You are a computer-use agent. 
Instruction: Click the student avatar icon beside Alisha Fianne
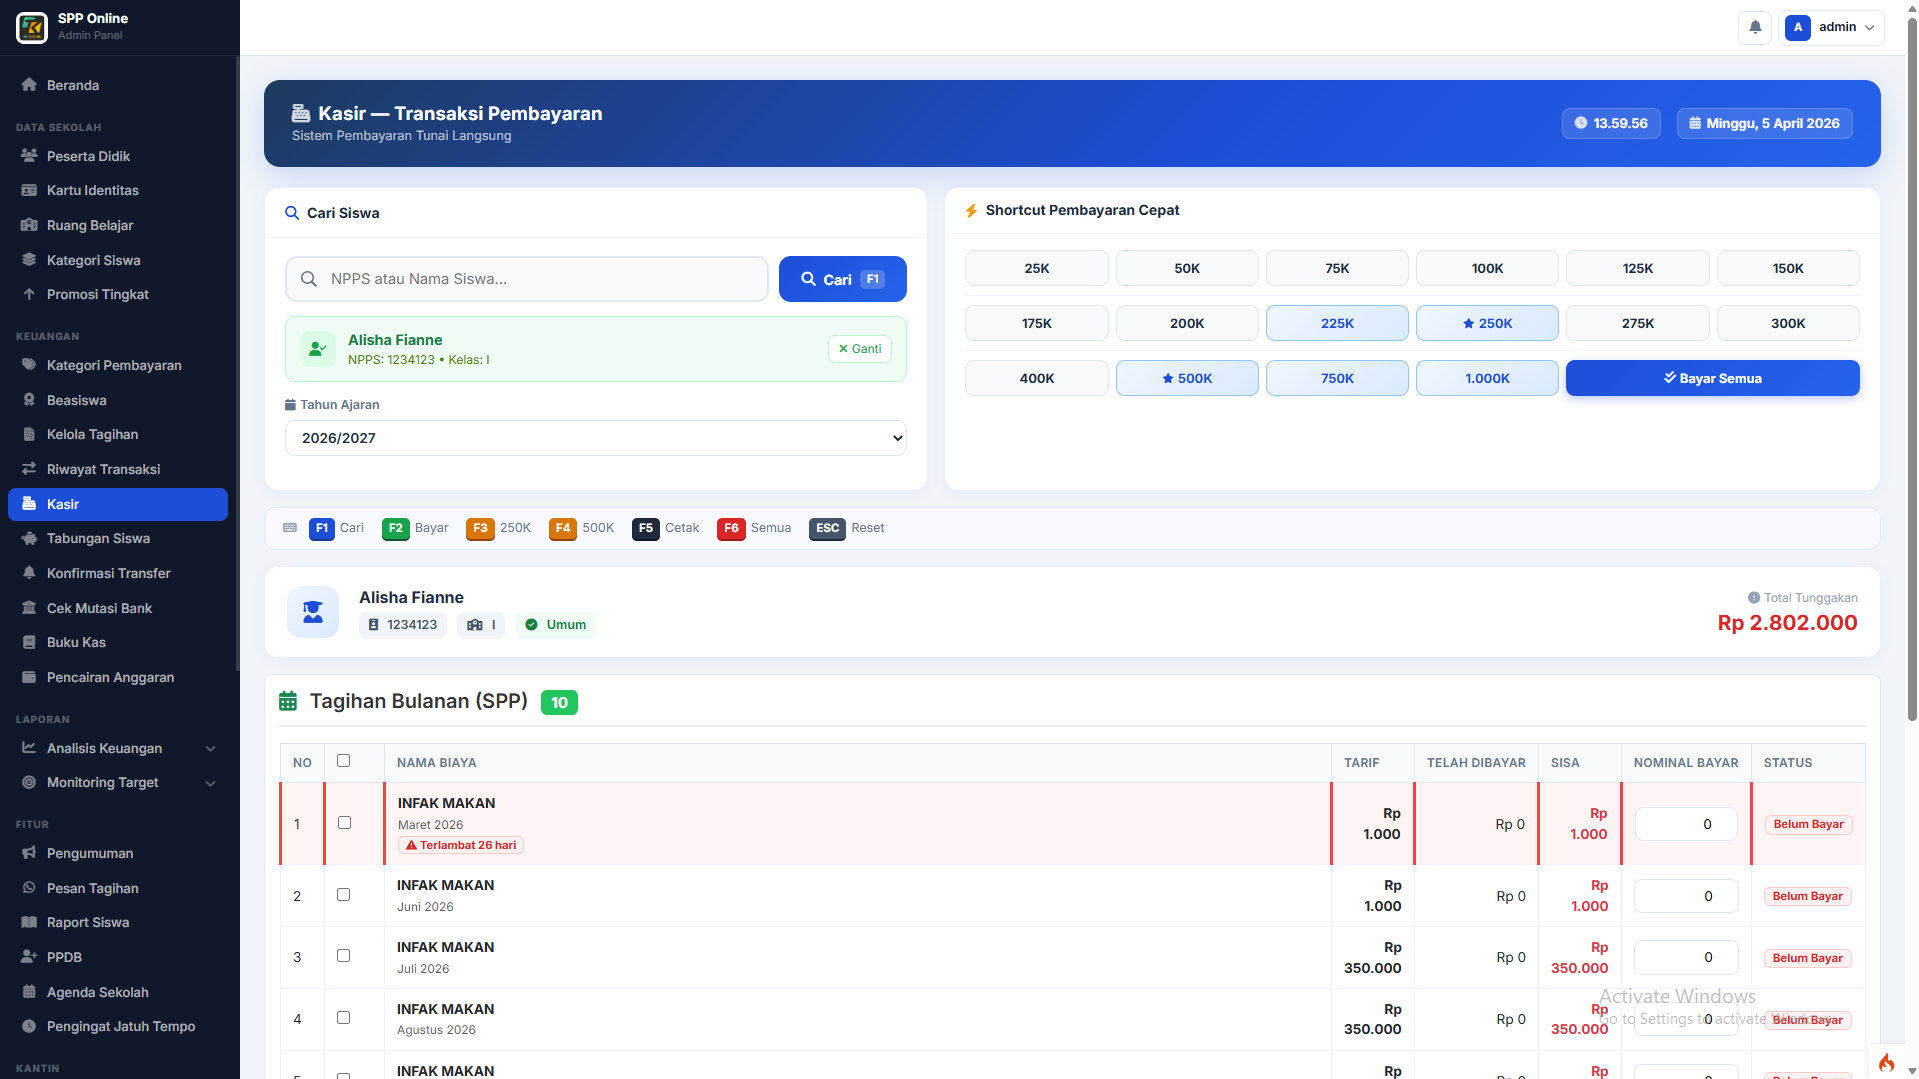pyautogui.click(x=313, y=612)
